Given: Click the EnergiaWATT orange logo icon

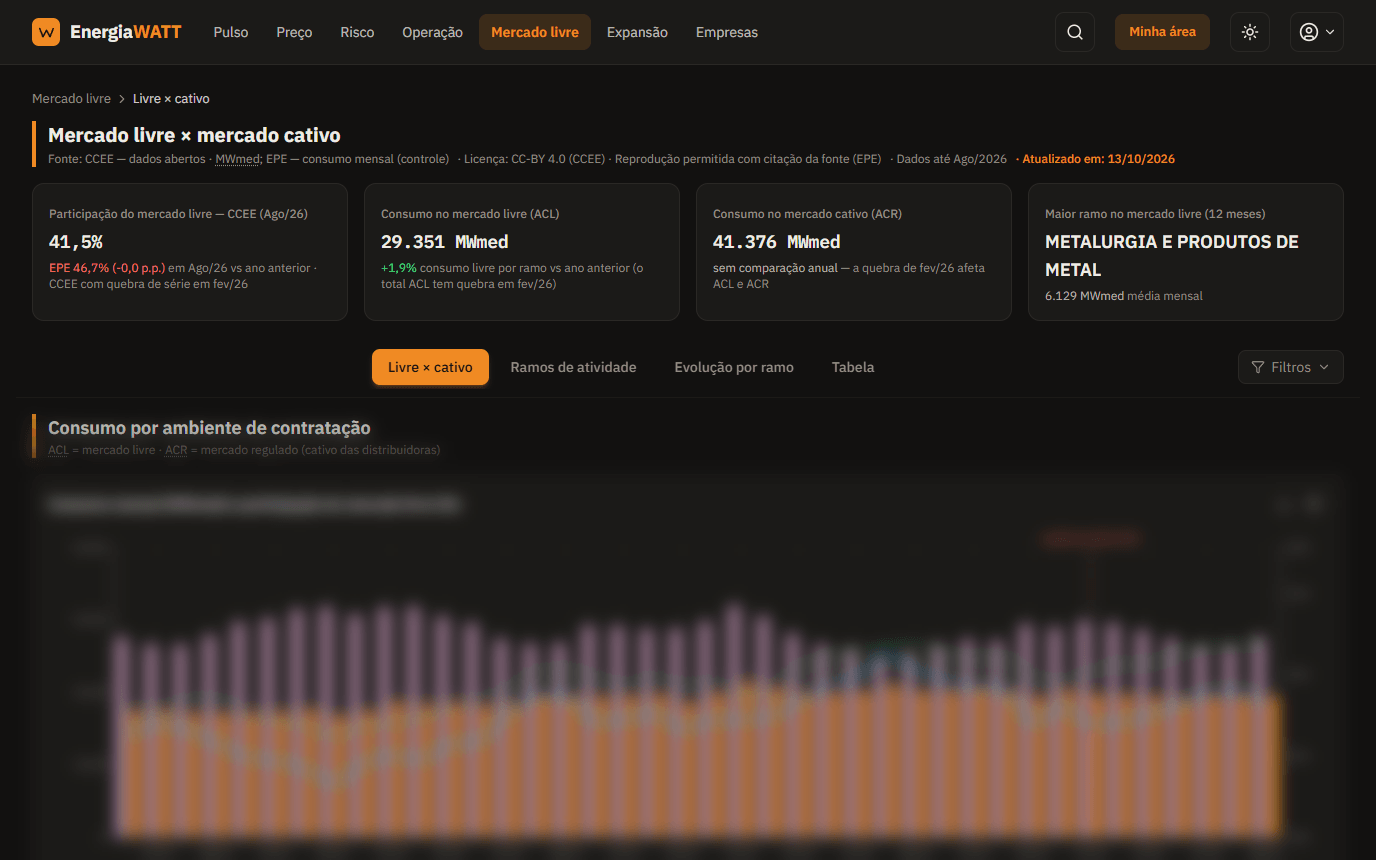Looking at the screenshot, I should pyautogui.click(x=46, y=32).
